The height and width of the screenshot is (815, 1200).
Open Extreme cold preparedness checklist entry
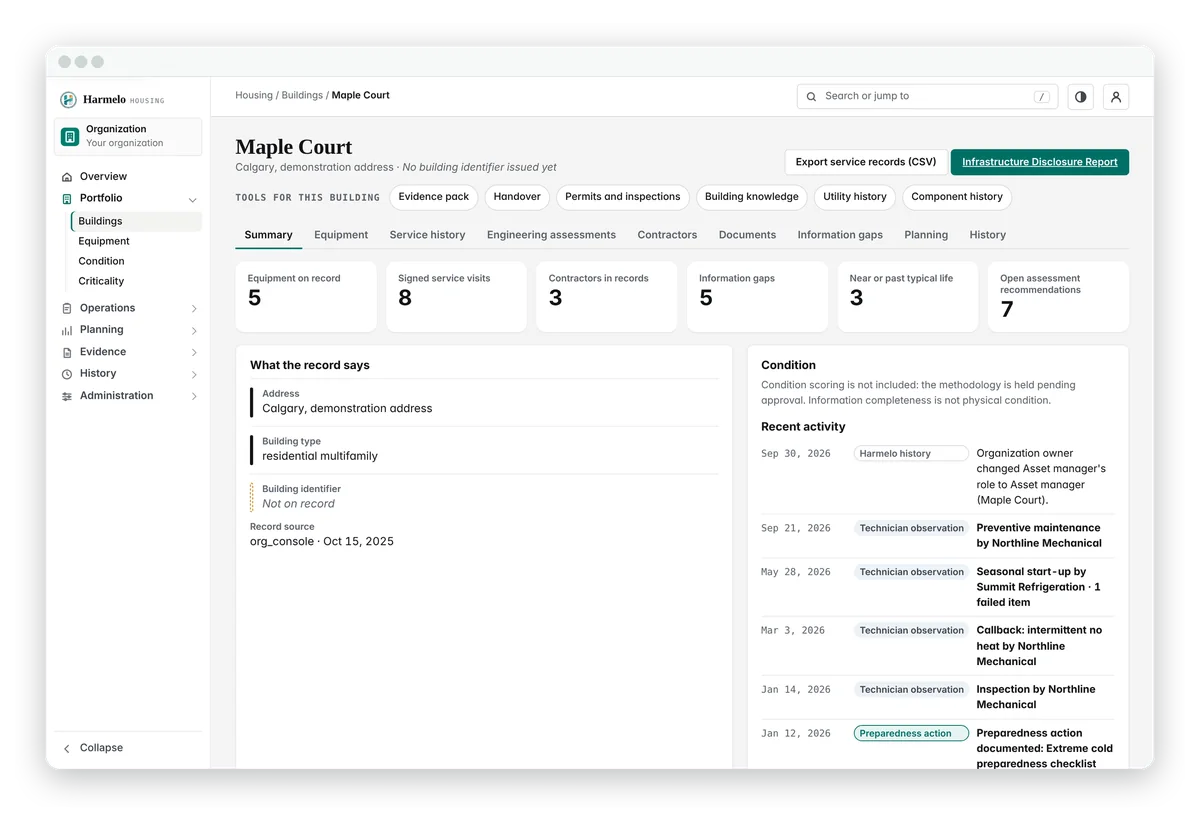[x=1044, y=748]
